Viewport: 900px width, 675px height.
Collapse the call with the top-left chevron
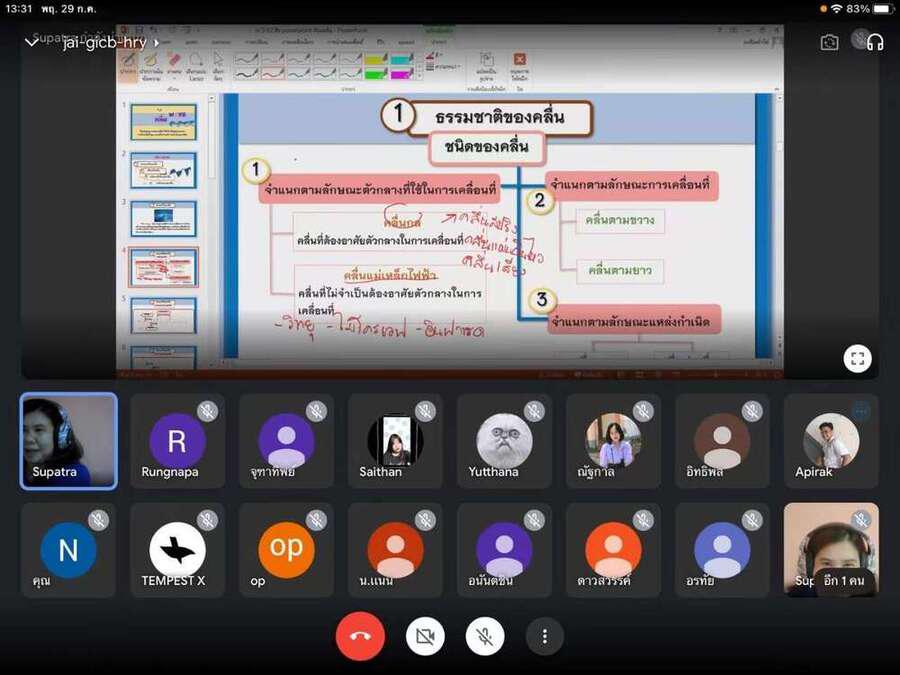[31, 42]
